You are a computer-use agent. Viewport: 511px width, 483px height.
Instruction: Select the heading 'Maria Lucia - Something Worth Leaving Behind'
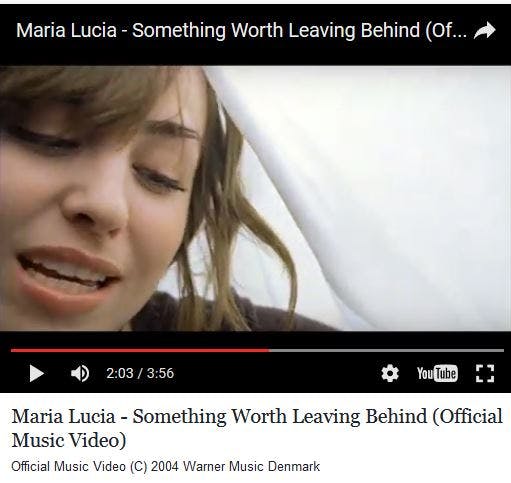tap(219, 416)
